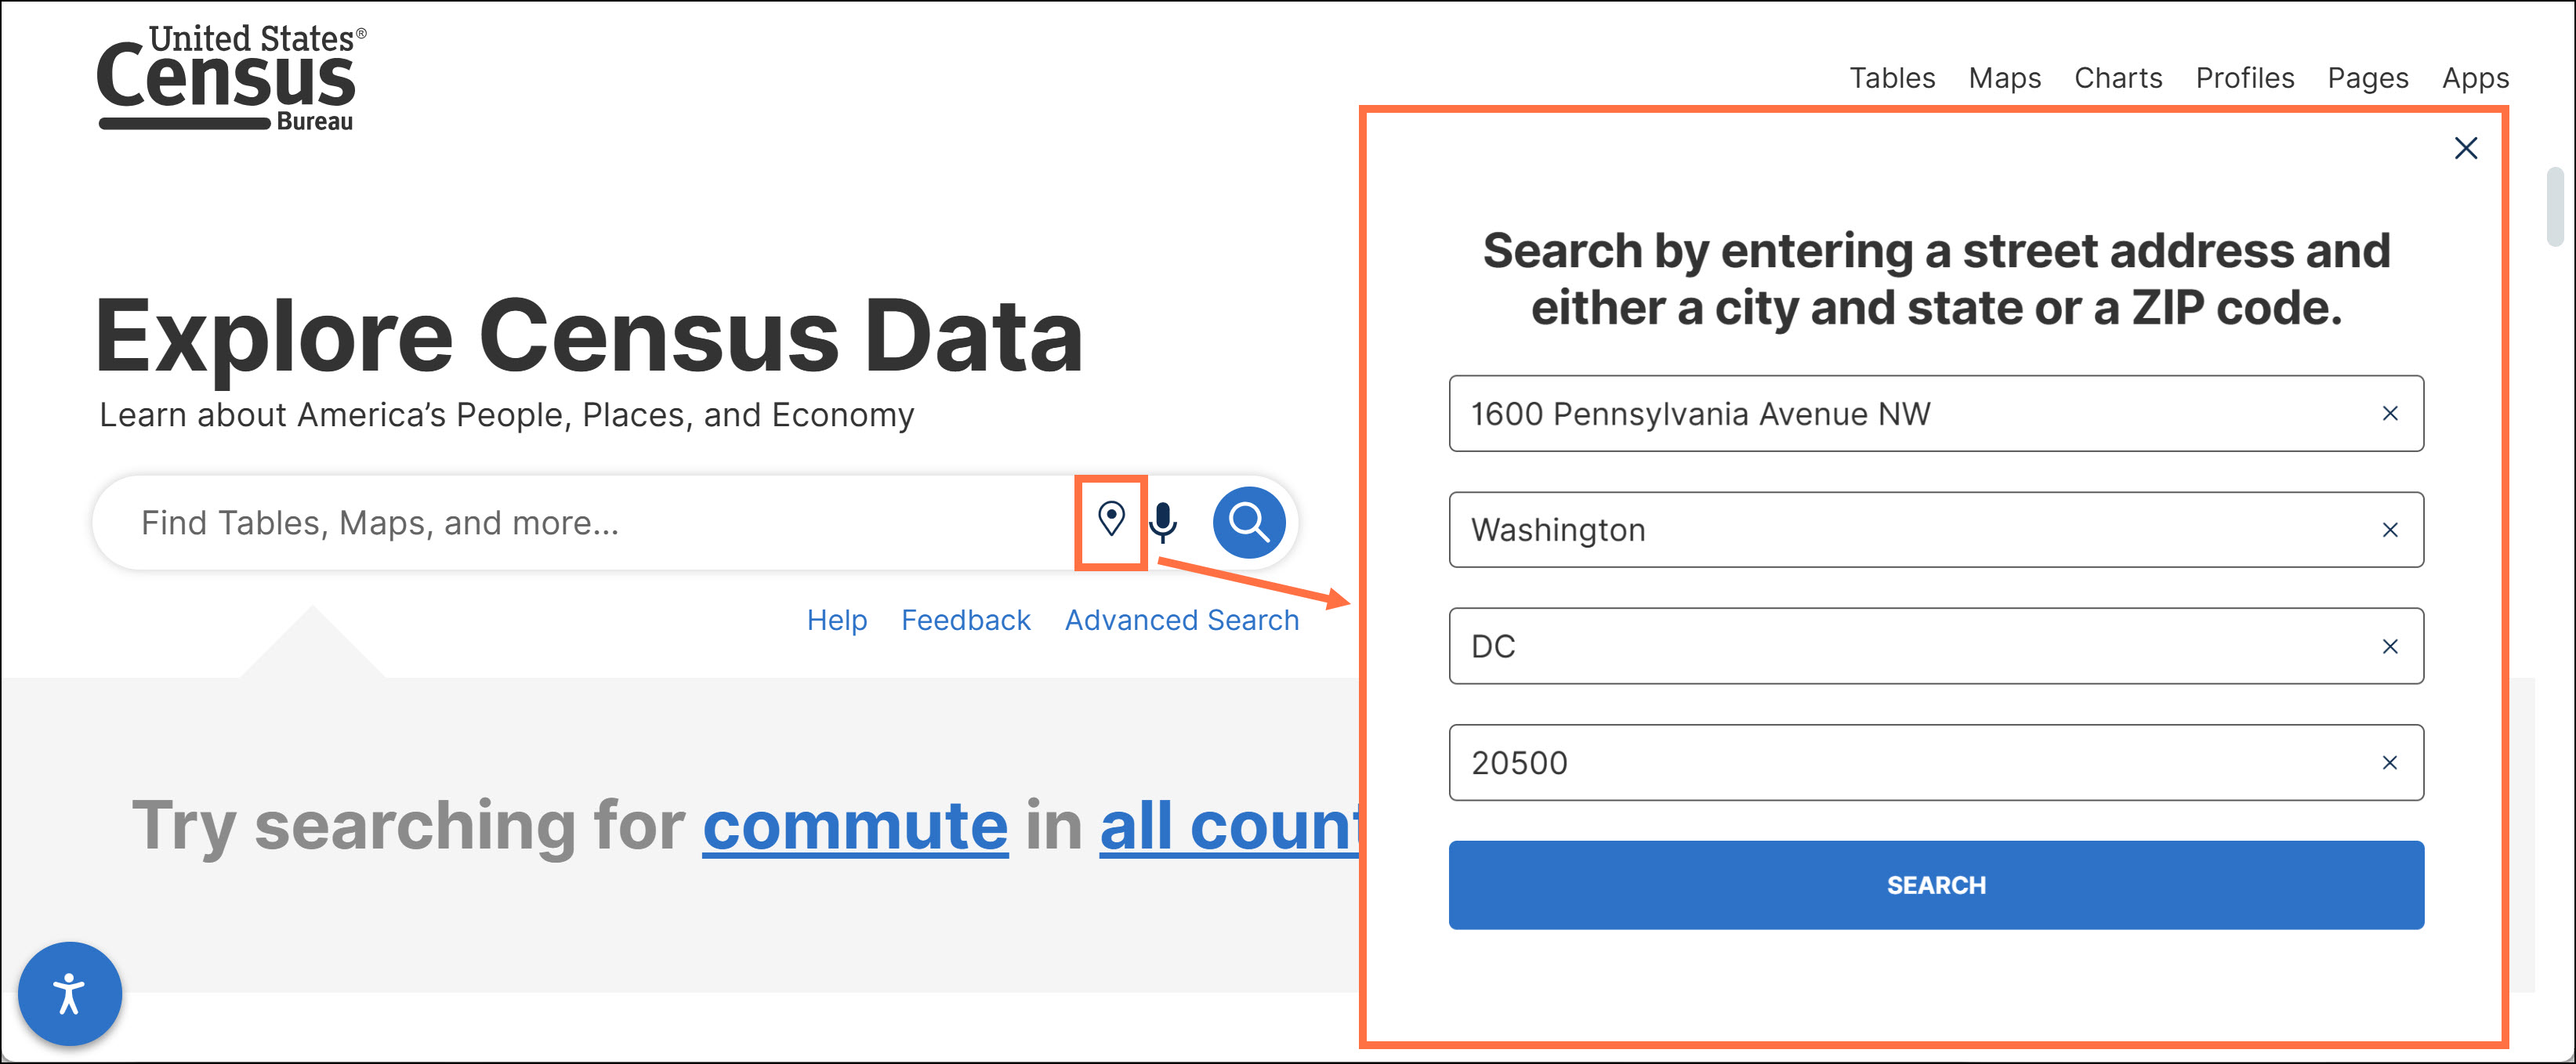
Task: Clear the street address field
Action: pyautogui.click(x=2390, y=413)
